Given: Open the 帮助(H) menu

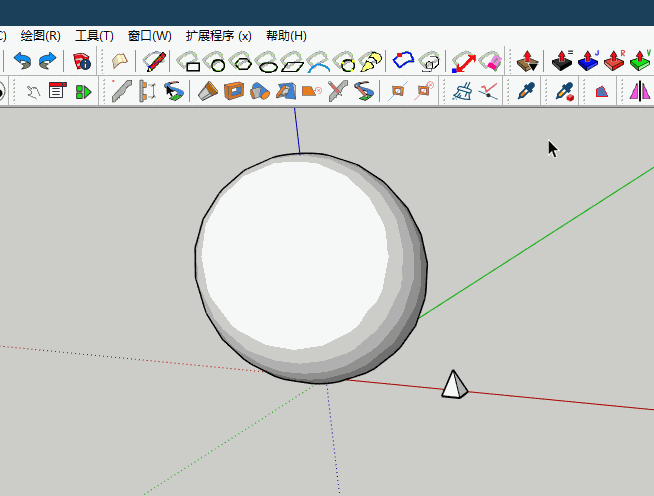Looking at the screenshot, I should click(286, 35).
